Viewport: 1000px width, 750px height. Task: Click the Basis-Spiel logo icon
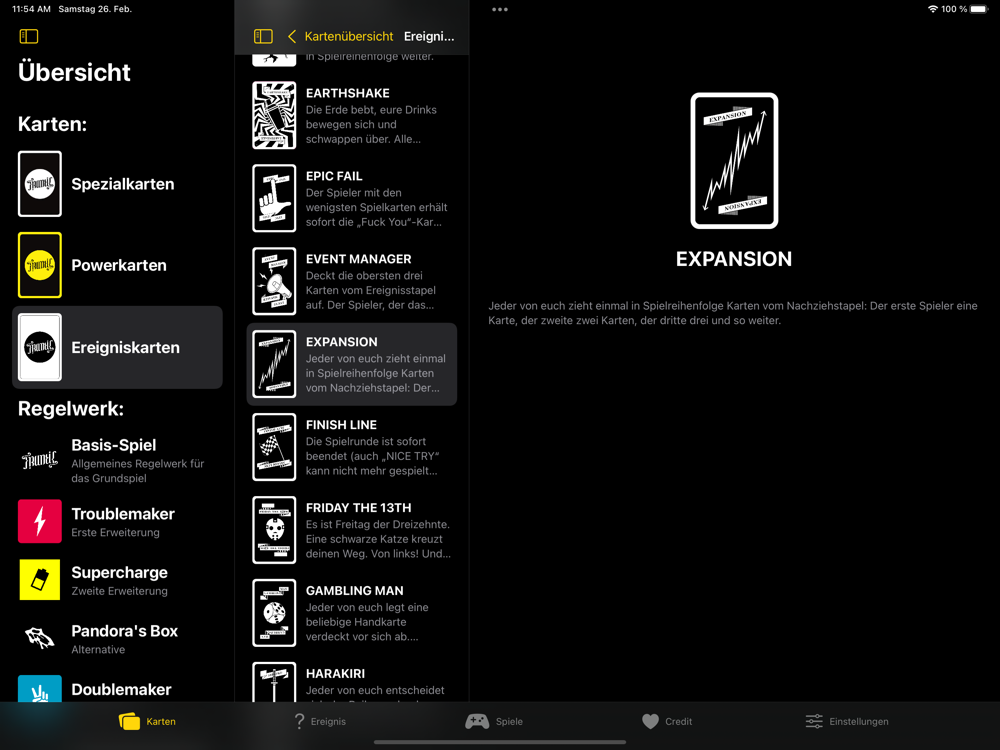pyautogui.click(x=40, y=460)
